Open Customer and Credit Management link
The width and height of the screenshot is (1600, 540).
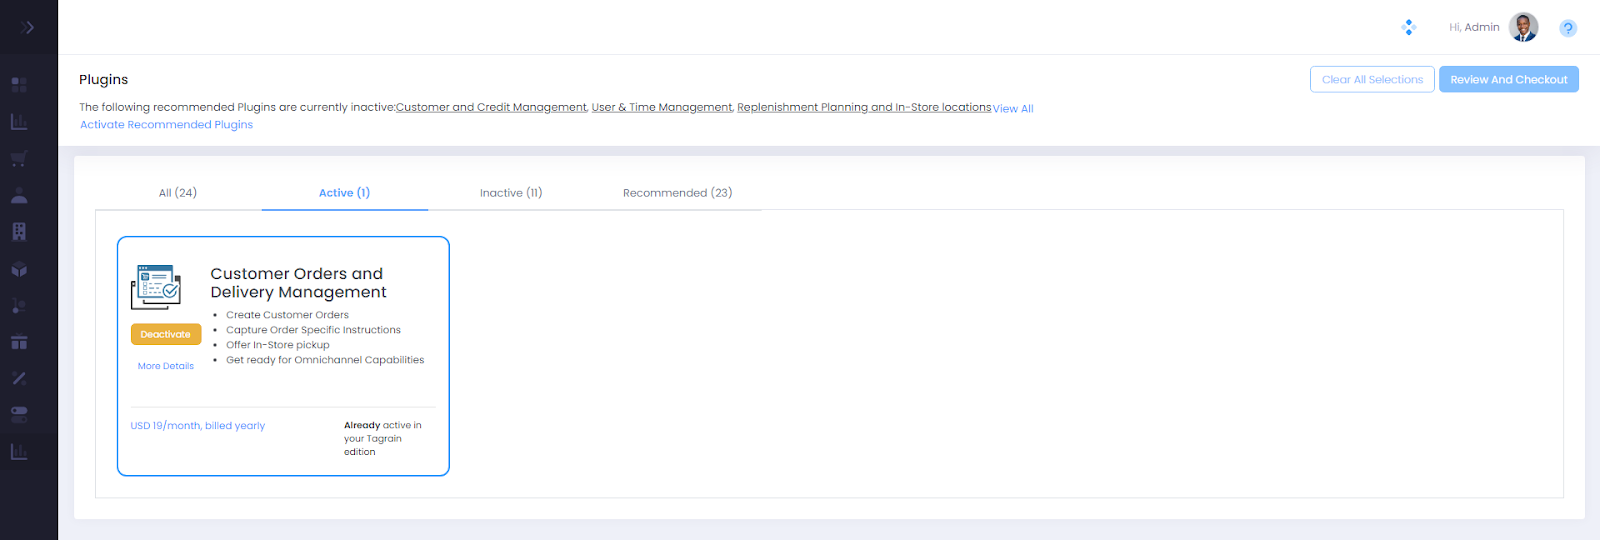point(491,107)
